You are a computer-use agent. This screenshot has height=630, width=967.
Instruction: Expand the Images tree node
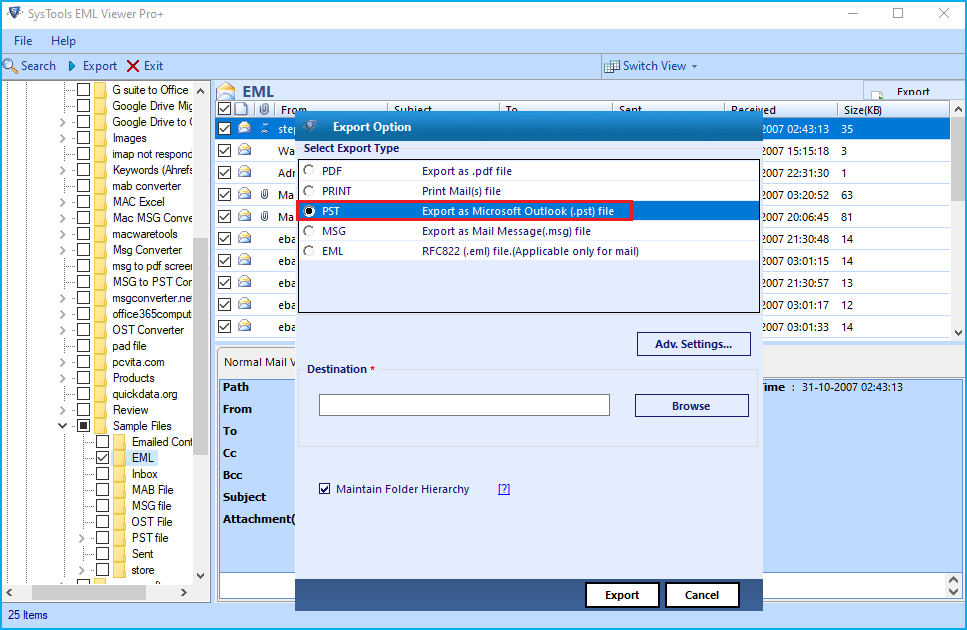(x=62, y=138)
